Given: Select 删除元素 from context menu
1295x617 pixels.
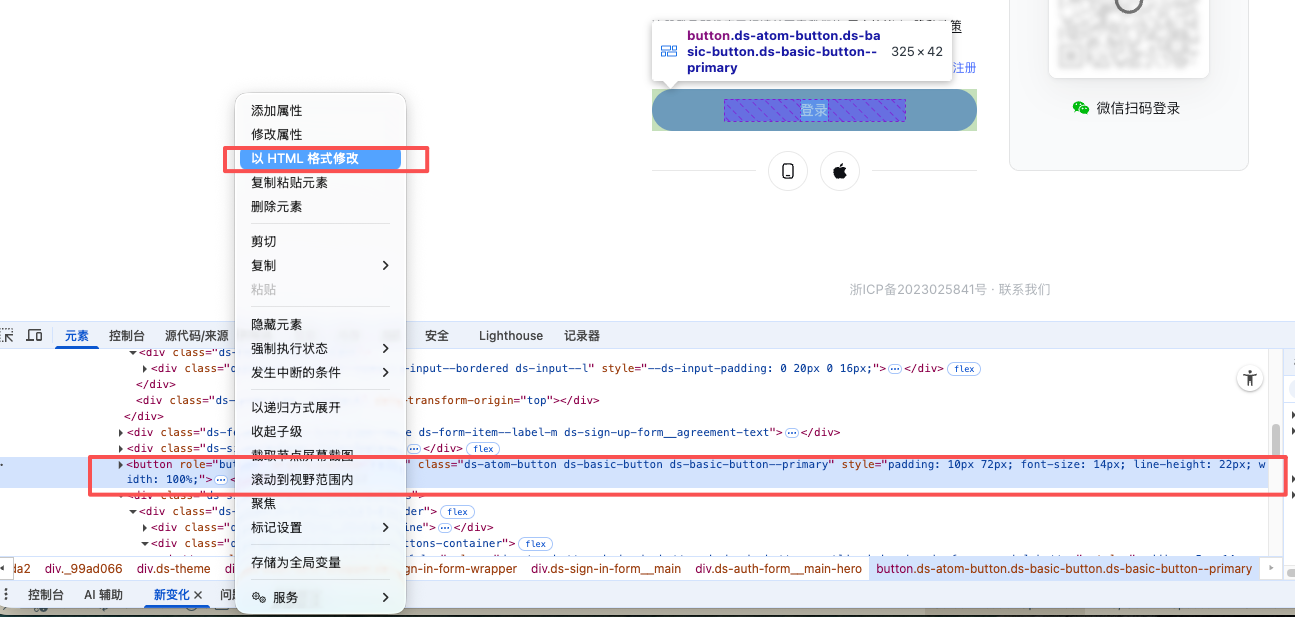Looking at the screenshot, I should pos(277,207).
